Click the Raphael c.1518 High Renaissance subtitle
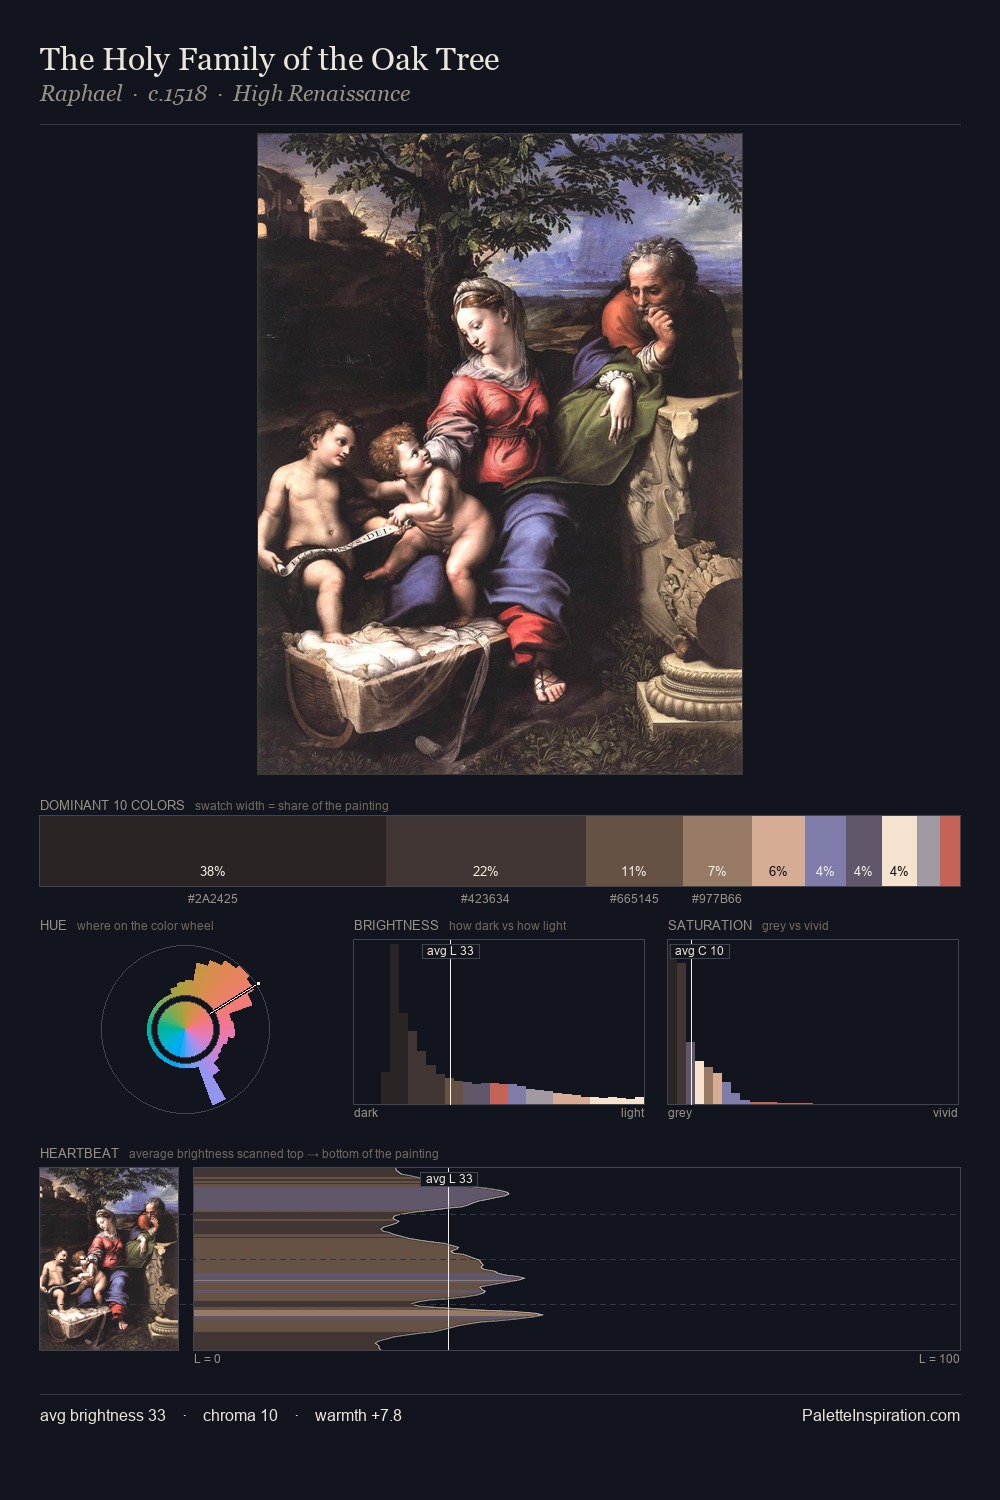The width and height of the screenshot is (1000, 1500). (225, 94)
